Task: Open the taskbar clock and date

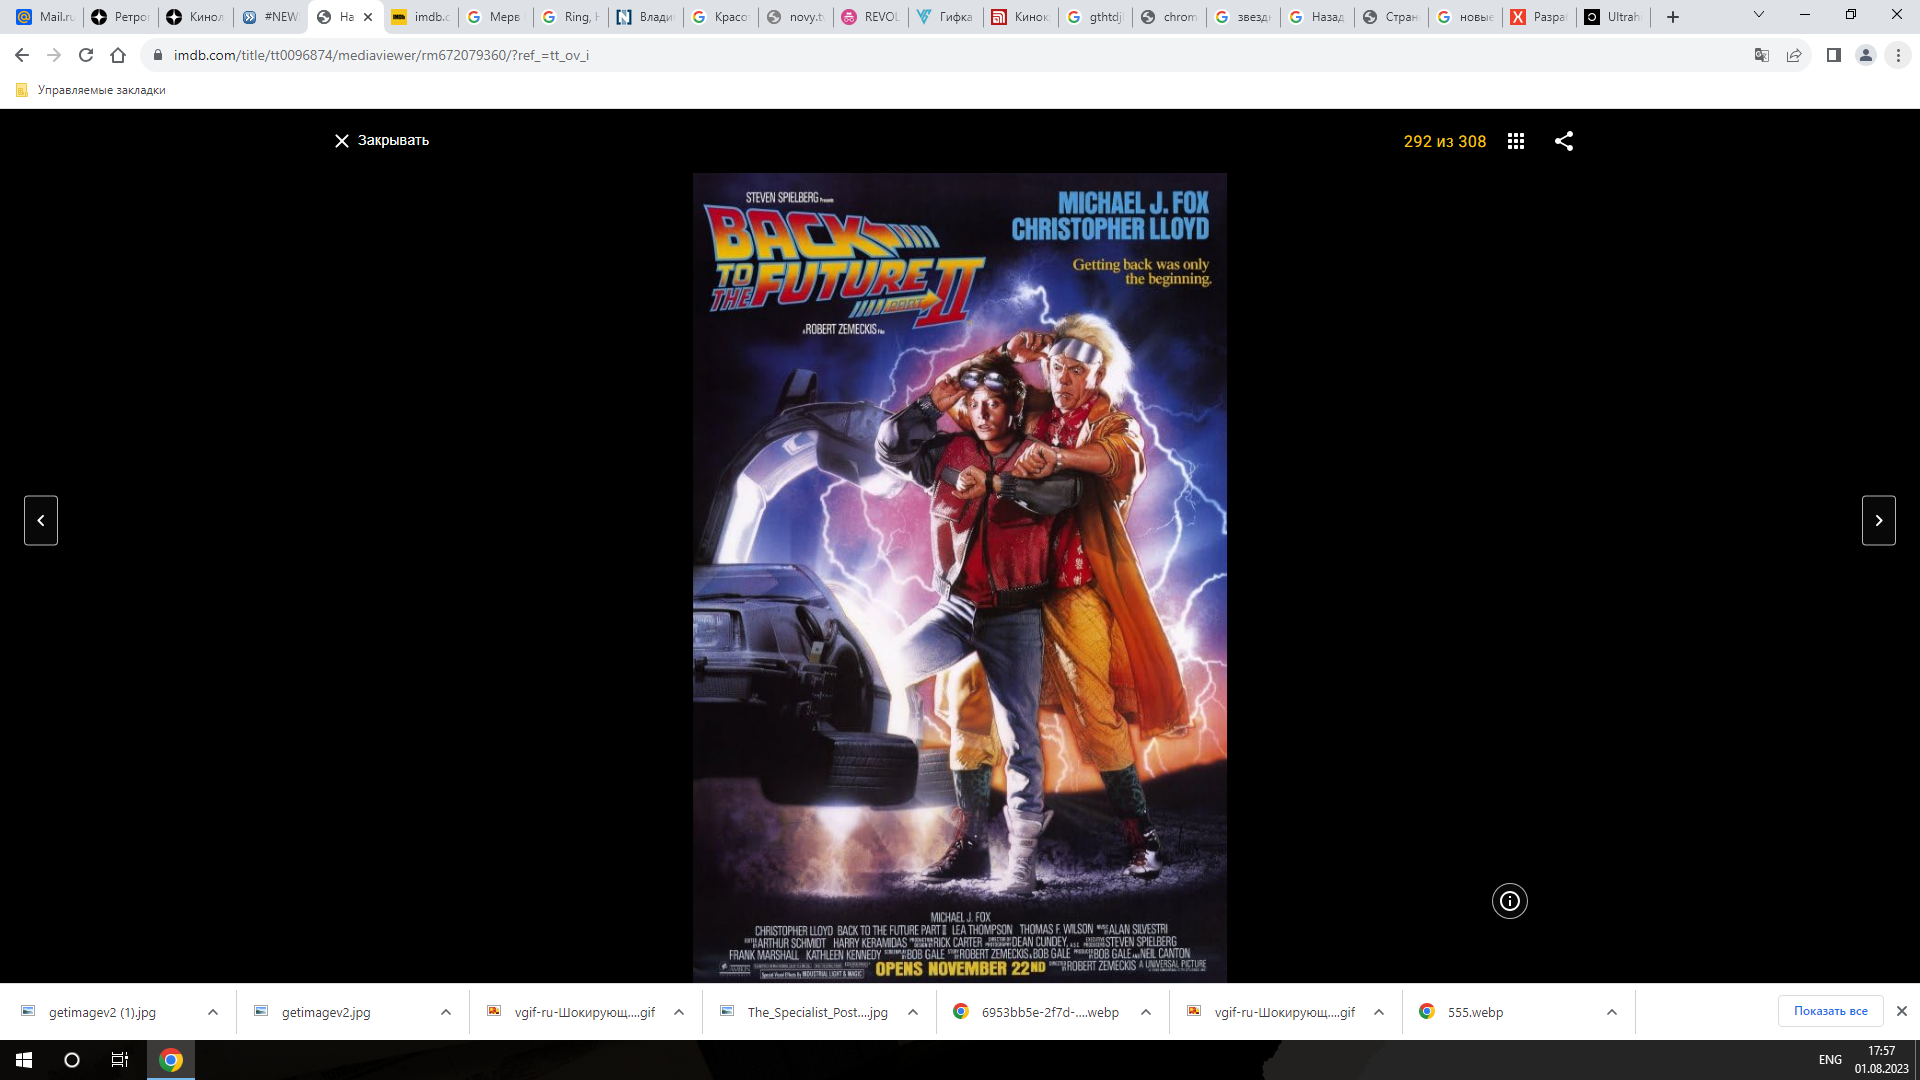Action: tap(1881, 1060)
